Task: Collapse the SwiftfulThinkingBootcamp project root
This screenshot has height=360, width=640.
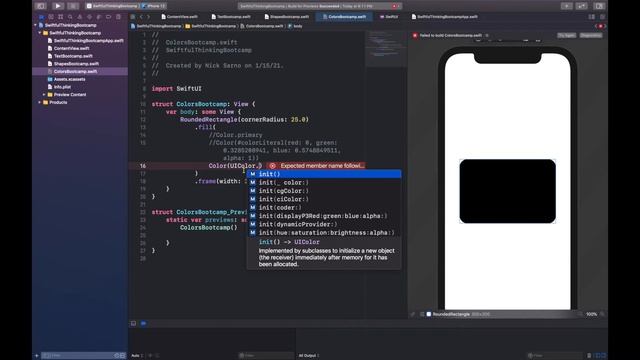Action: pyautogui.click(x=36, y=25)
